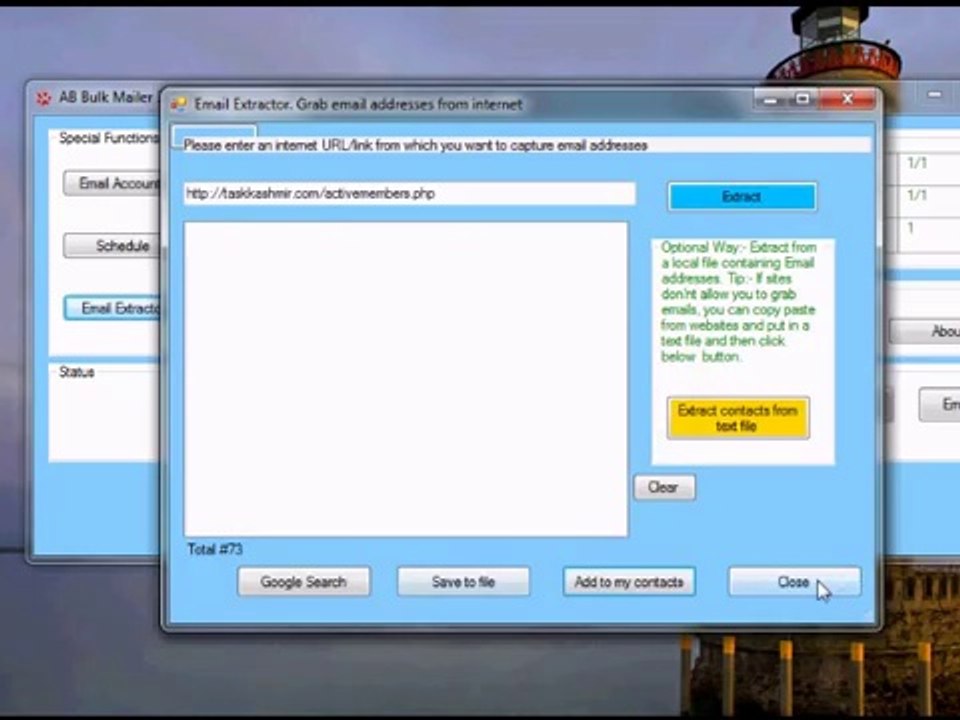Click Email Extractor button in AB Bulk Mailer

(112, 308)
